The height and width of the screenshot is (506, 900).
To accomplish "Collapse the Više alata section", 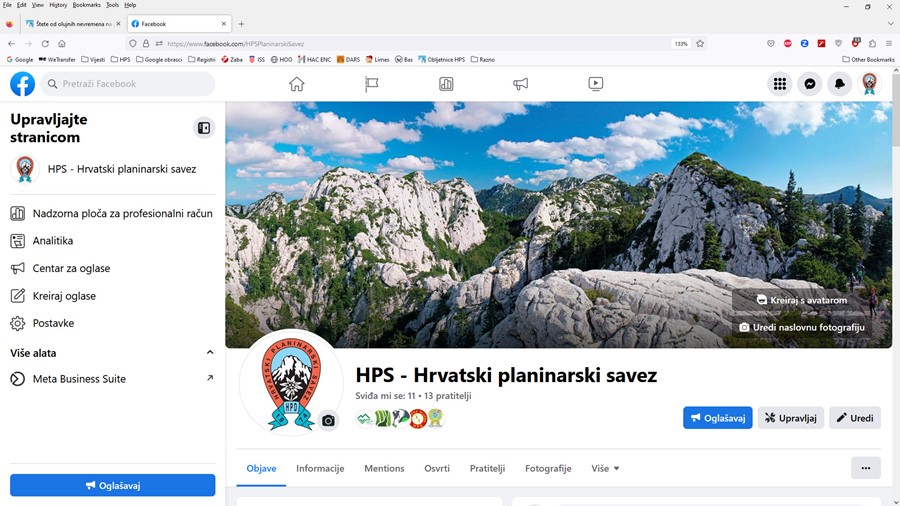I will click(210, 353).
